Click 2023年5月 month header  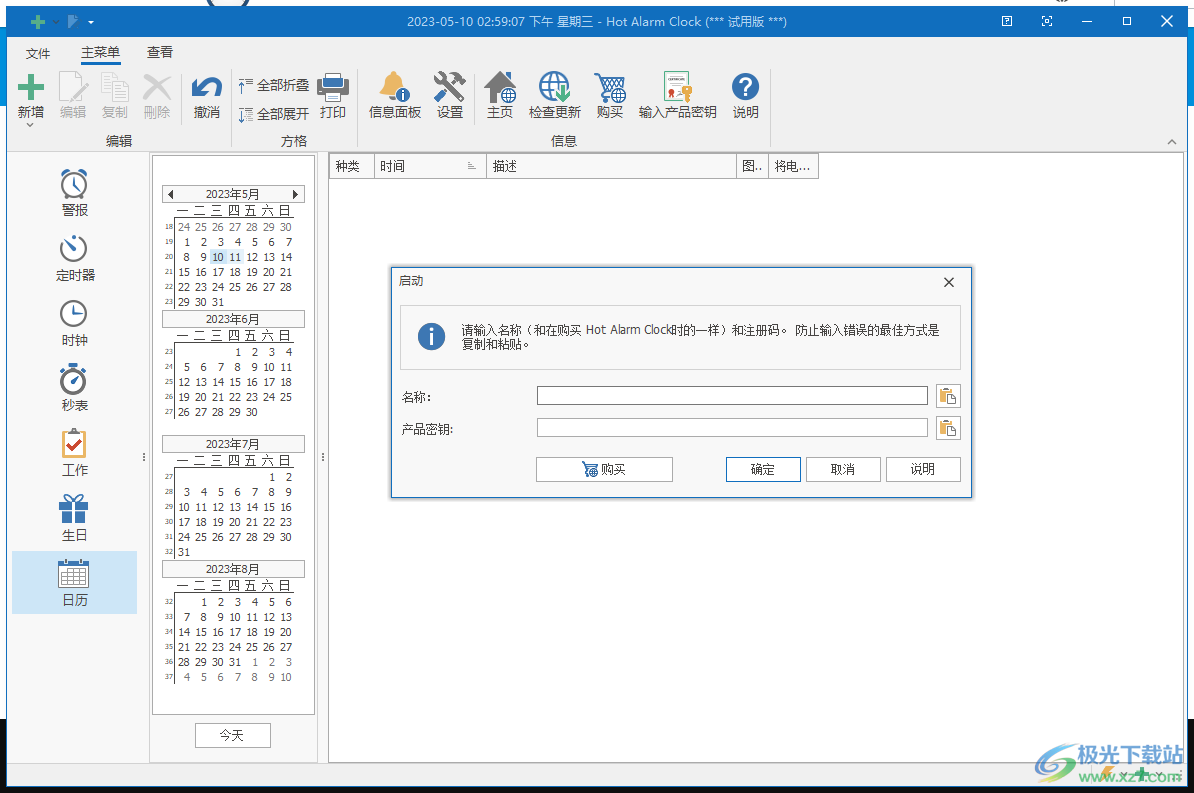coord(232,194)
